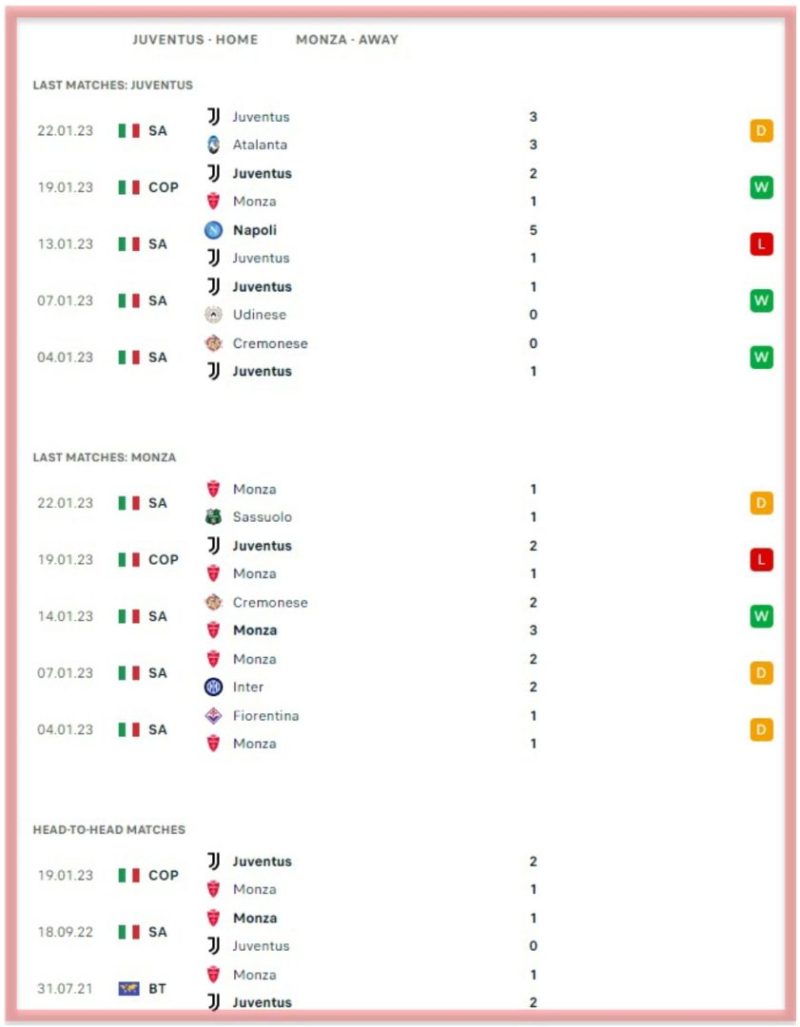The height and width of the screenshot is (1027, 800).
Task: Click the red L badge for Napoli match
Action: [761, 244]
